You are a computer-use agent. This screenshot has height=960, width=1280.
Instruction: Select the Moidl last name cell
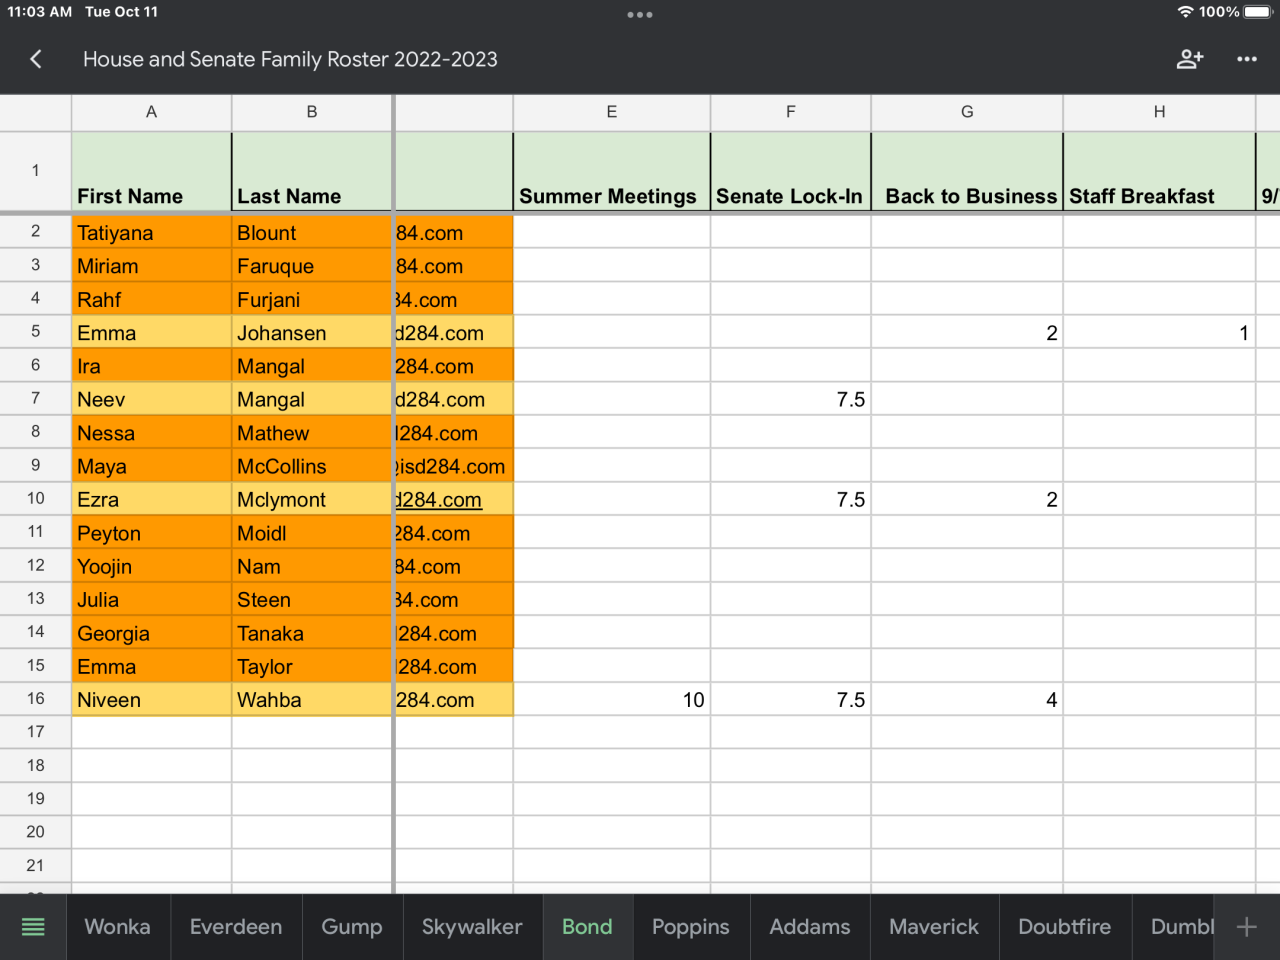coord(312,533)
